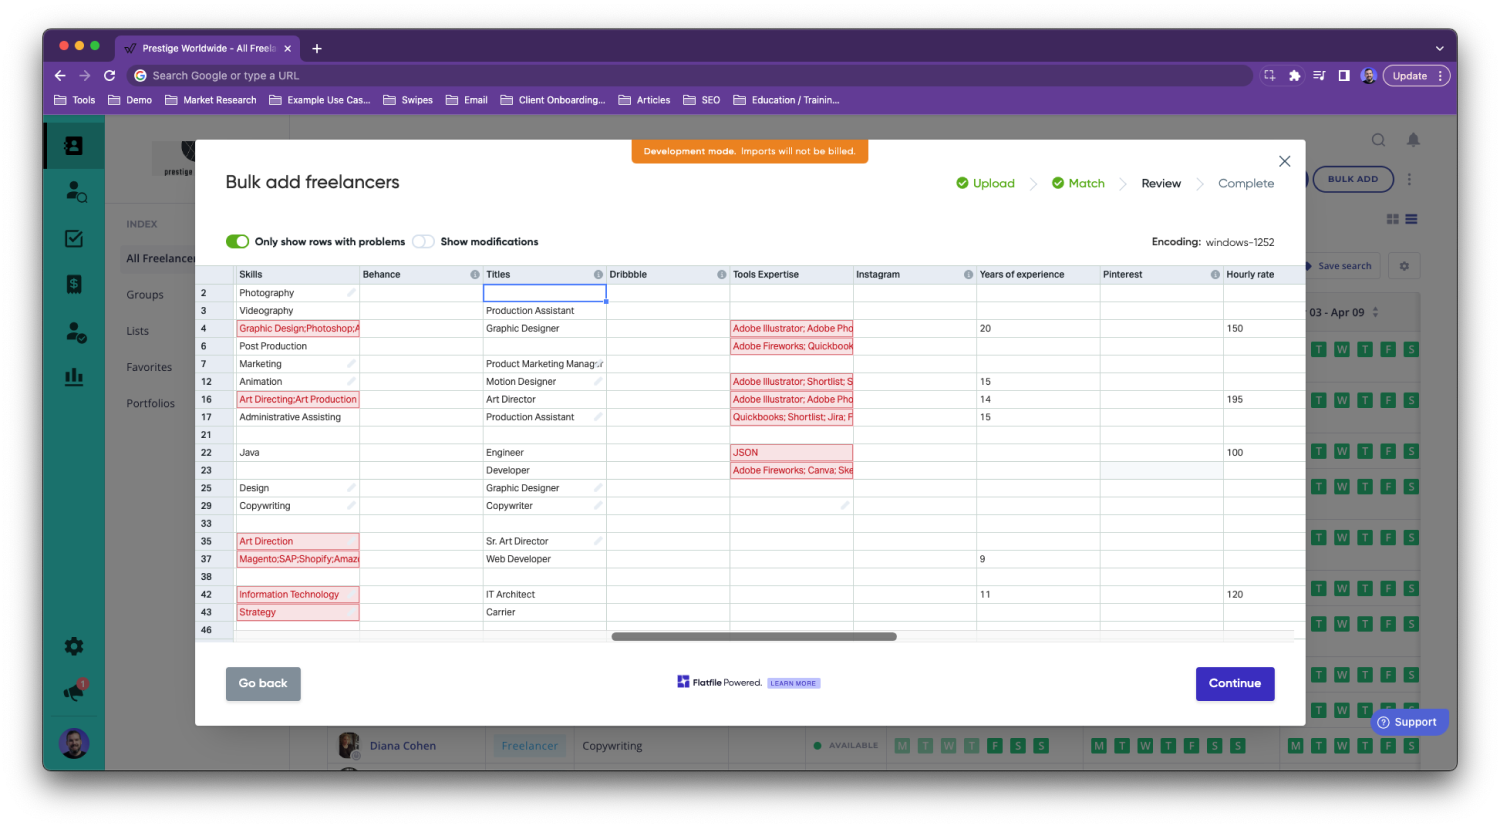Click the horizontal scrollbar under the table

754,637
